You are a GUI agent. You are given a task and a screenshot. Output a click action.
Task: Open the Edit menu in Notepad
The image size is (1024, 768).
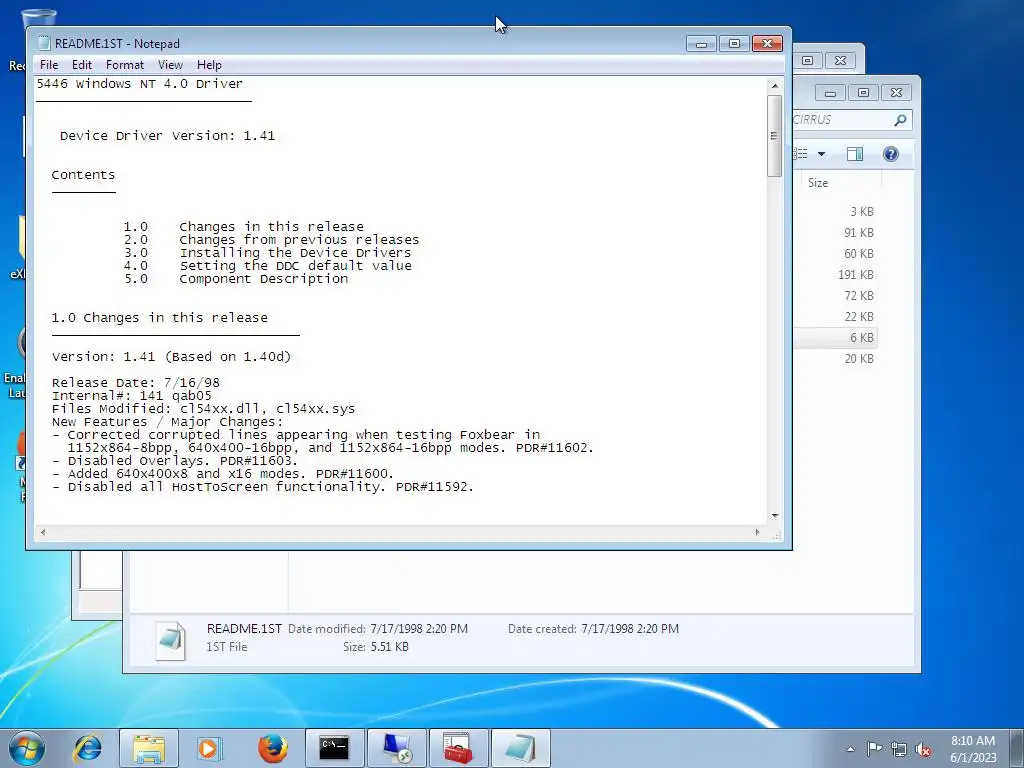pyautogui.click(x=82, y=65)
